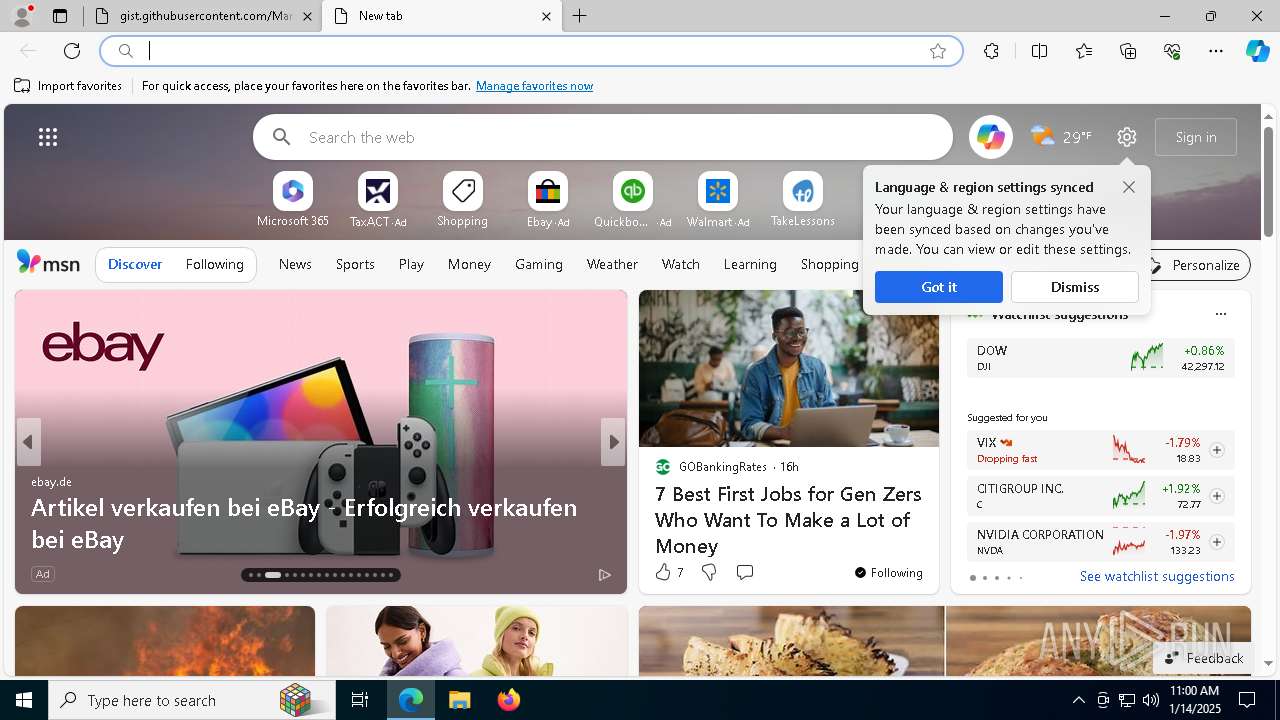Open the Microsoft 365 shortcut
This screenshot has width=1280, height=720.
293,200
